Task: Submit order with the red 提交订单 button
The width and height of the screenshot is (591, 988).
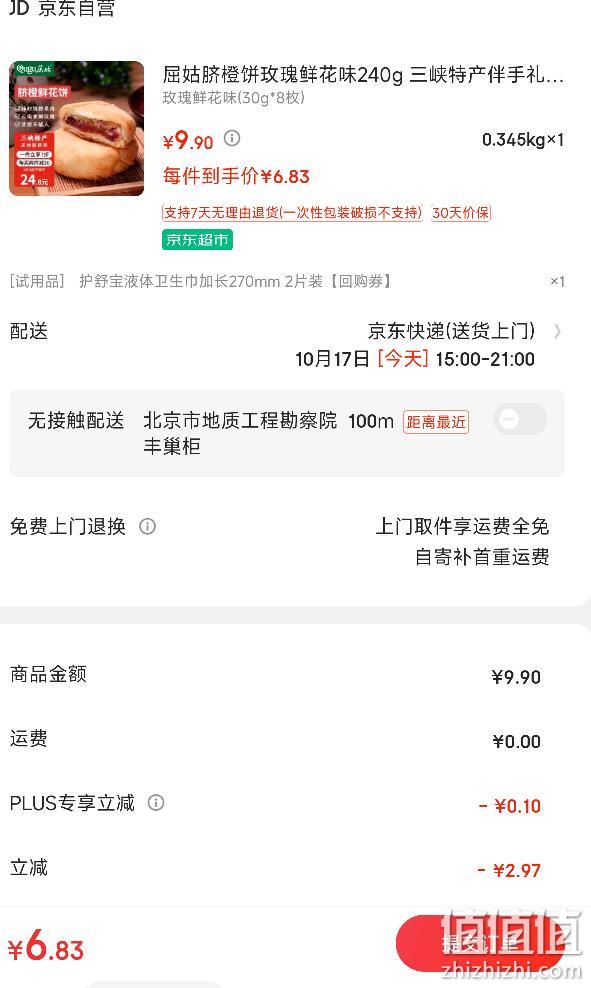Action: click(480, 943)
